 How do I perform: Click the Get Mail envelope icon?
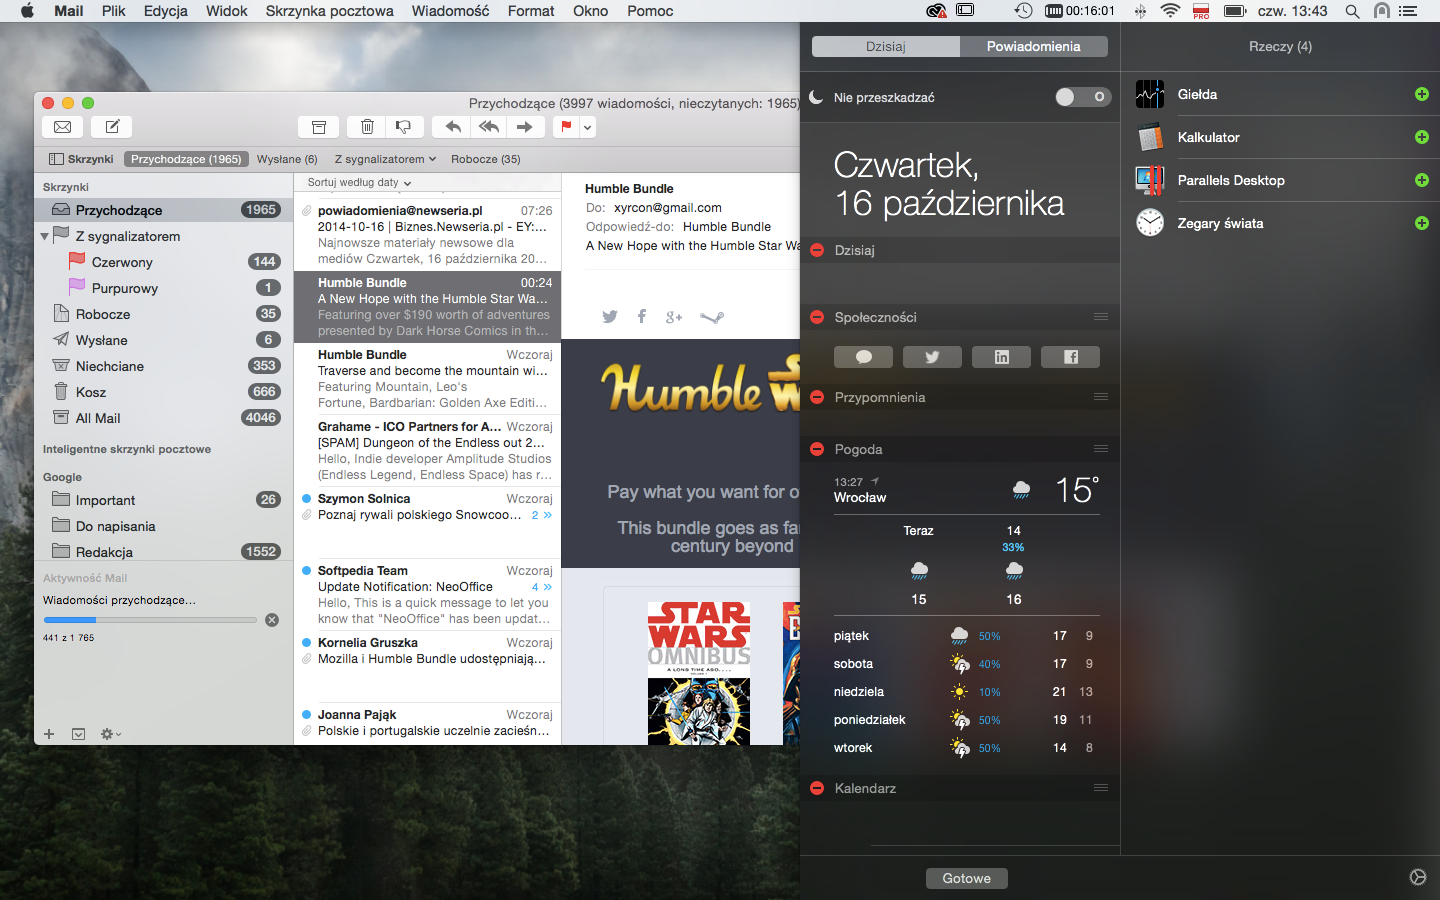tap(62, 127)
